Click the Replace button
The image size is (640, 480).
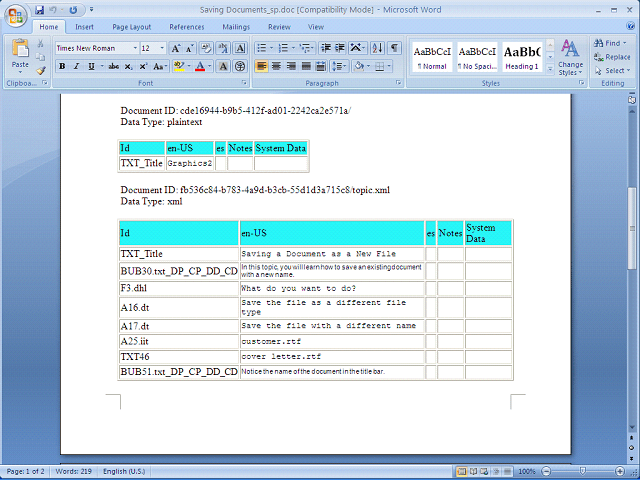612,57
